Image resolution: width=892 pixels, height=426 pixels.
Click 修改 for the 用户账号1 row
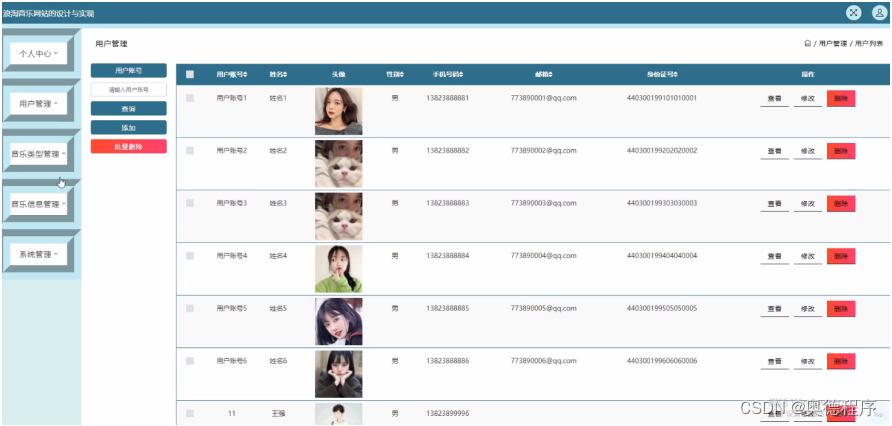point(808,98)
